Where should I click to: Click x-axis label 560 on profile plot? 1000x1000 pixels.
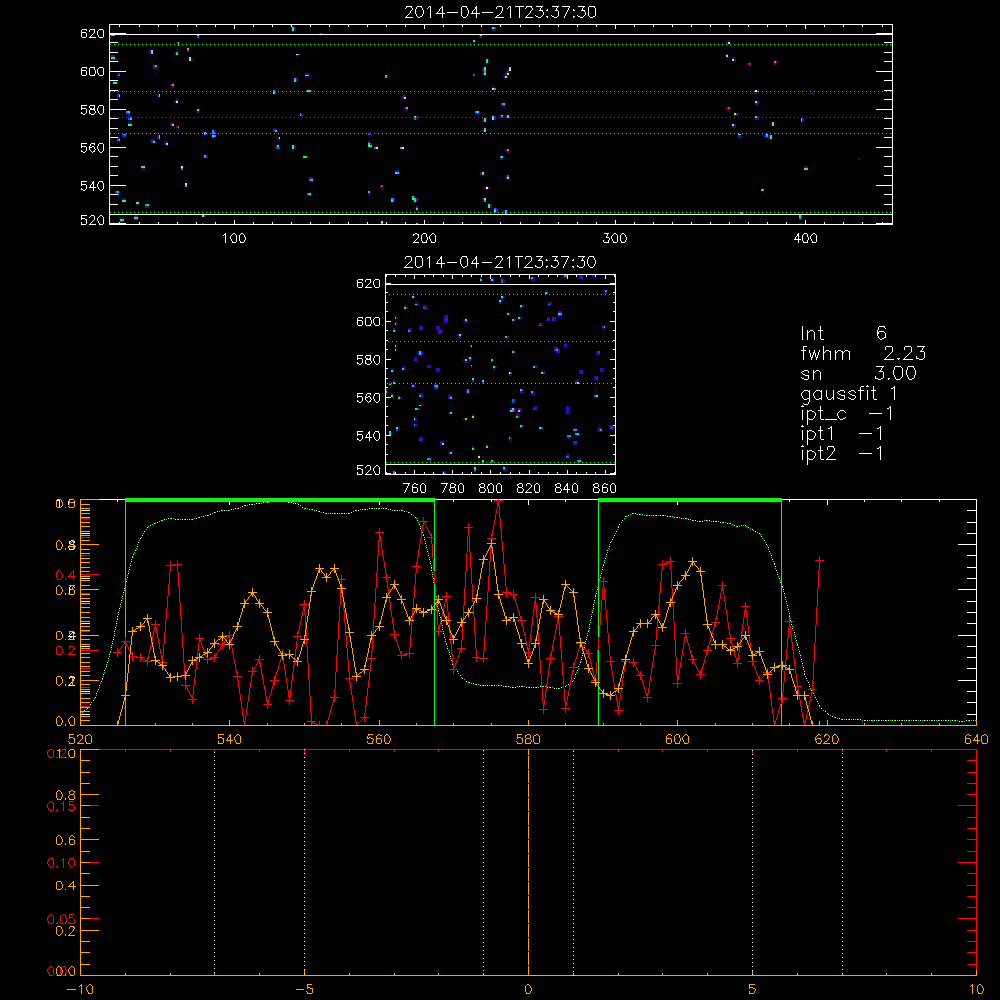click(x=379, y=739)
